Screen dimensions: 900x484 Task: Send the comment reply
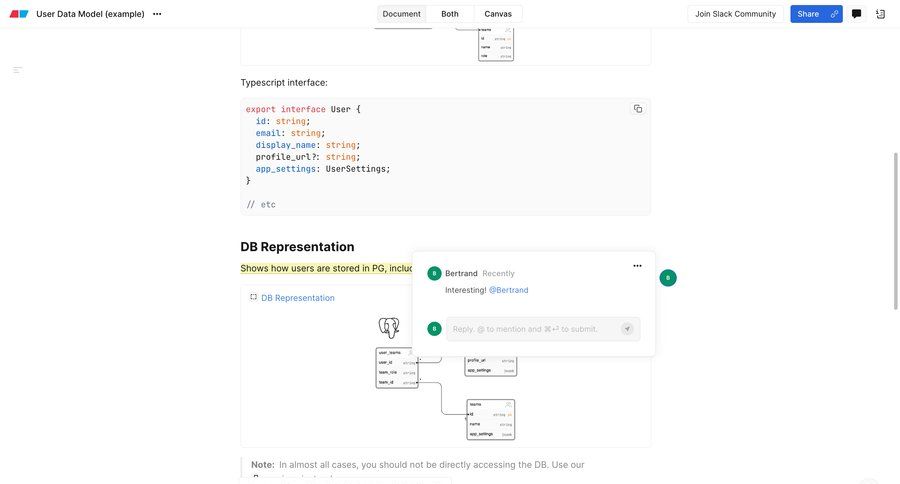(627, 329)
